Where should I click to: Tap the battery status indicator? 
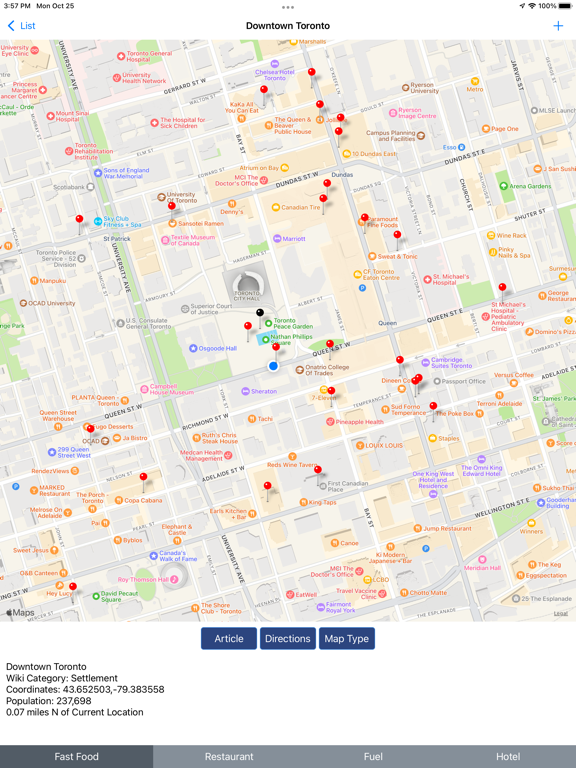[564, 6]
